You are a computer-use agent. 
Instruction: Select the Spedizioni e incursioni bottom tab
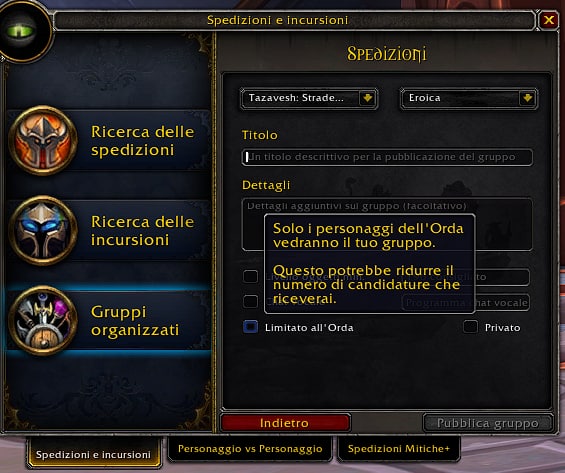point(93,453)
